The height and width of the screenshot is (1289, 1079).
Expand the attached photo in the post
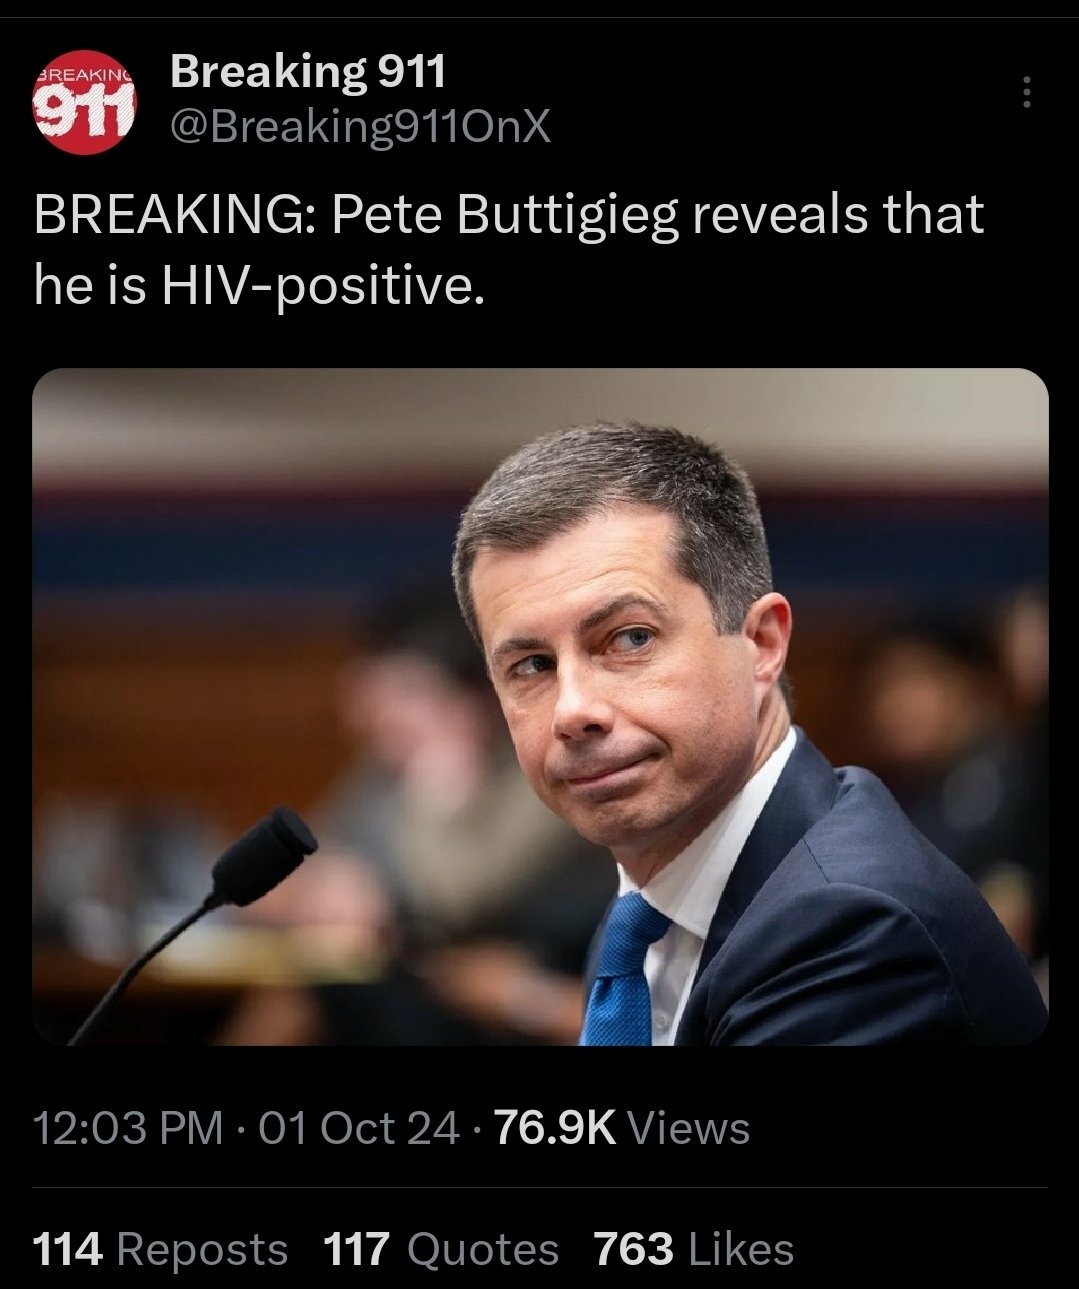tap(540, 706)
